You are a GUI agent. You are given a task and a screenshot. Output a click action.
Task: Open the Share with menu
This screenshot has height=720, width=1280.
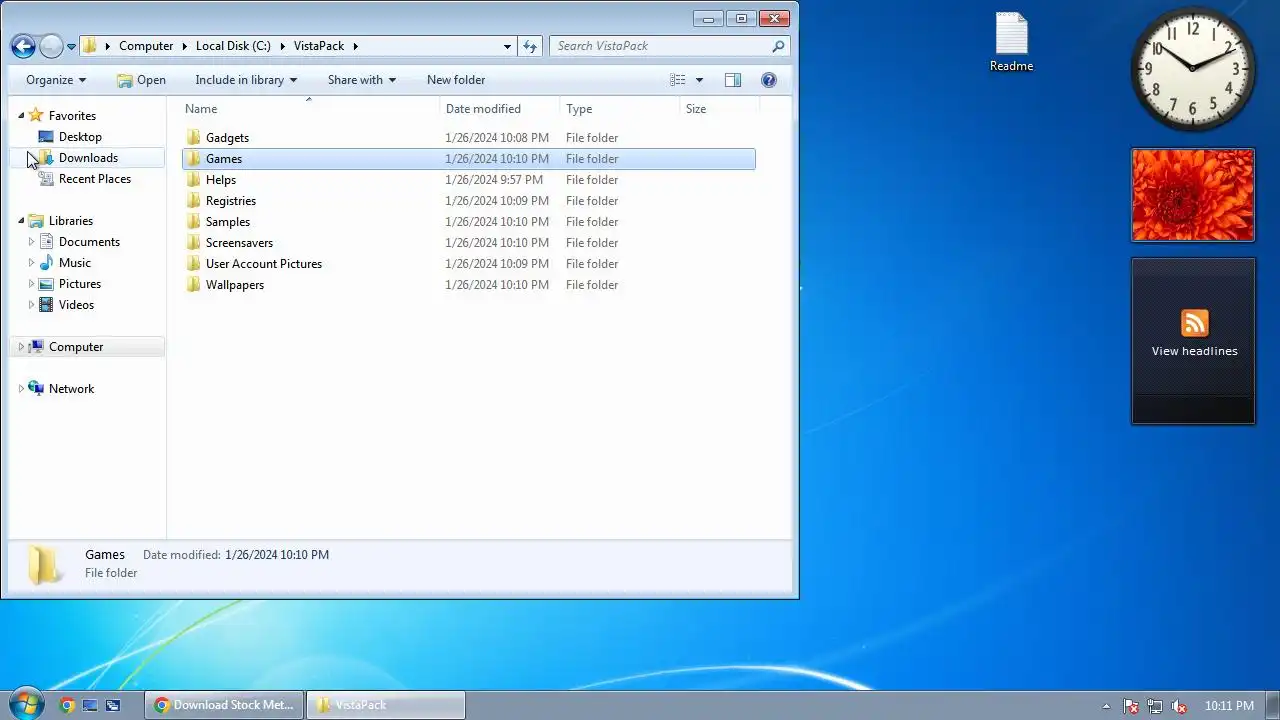[x=362, y=80]
